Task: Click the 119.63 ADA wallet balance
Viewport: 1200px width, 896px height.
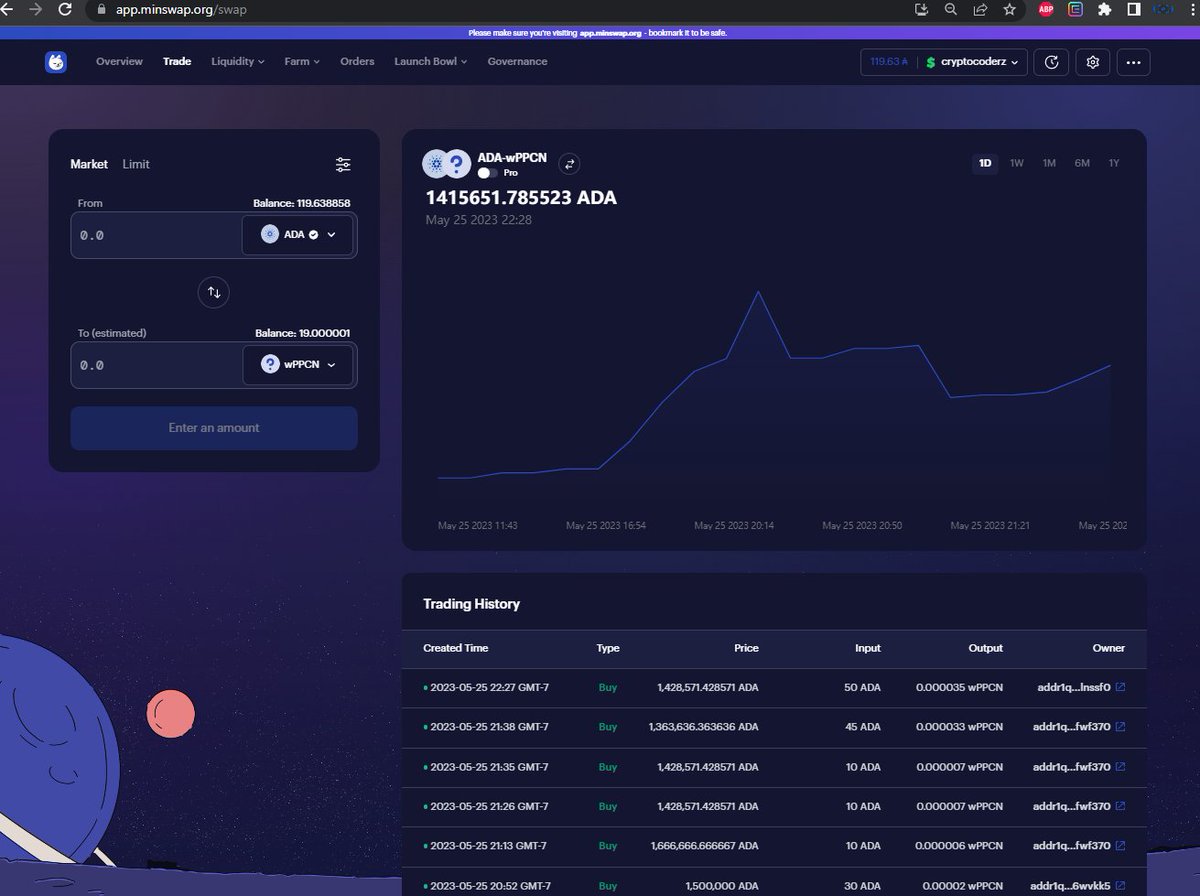Action: point(889,62)
